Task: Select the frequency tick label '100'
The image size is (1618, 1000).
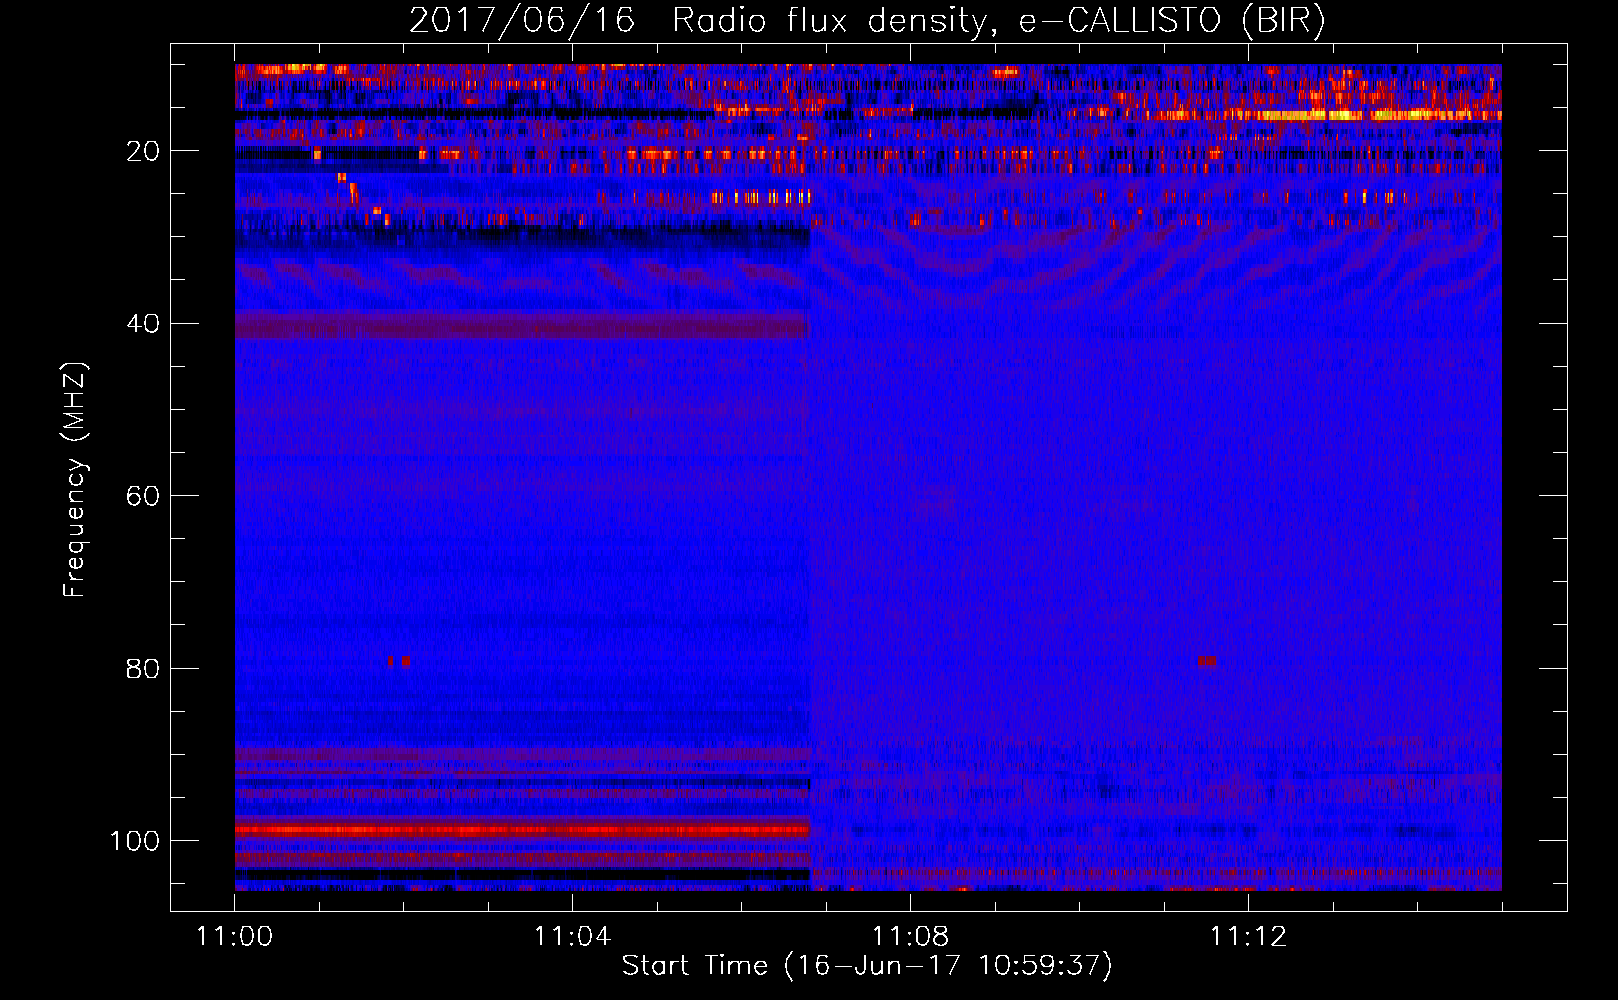Action: coord(135,841)
